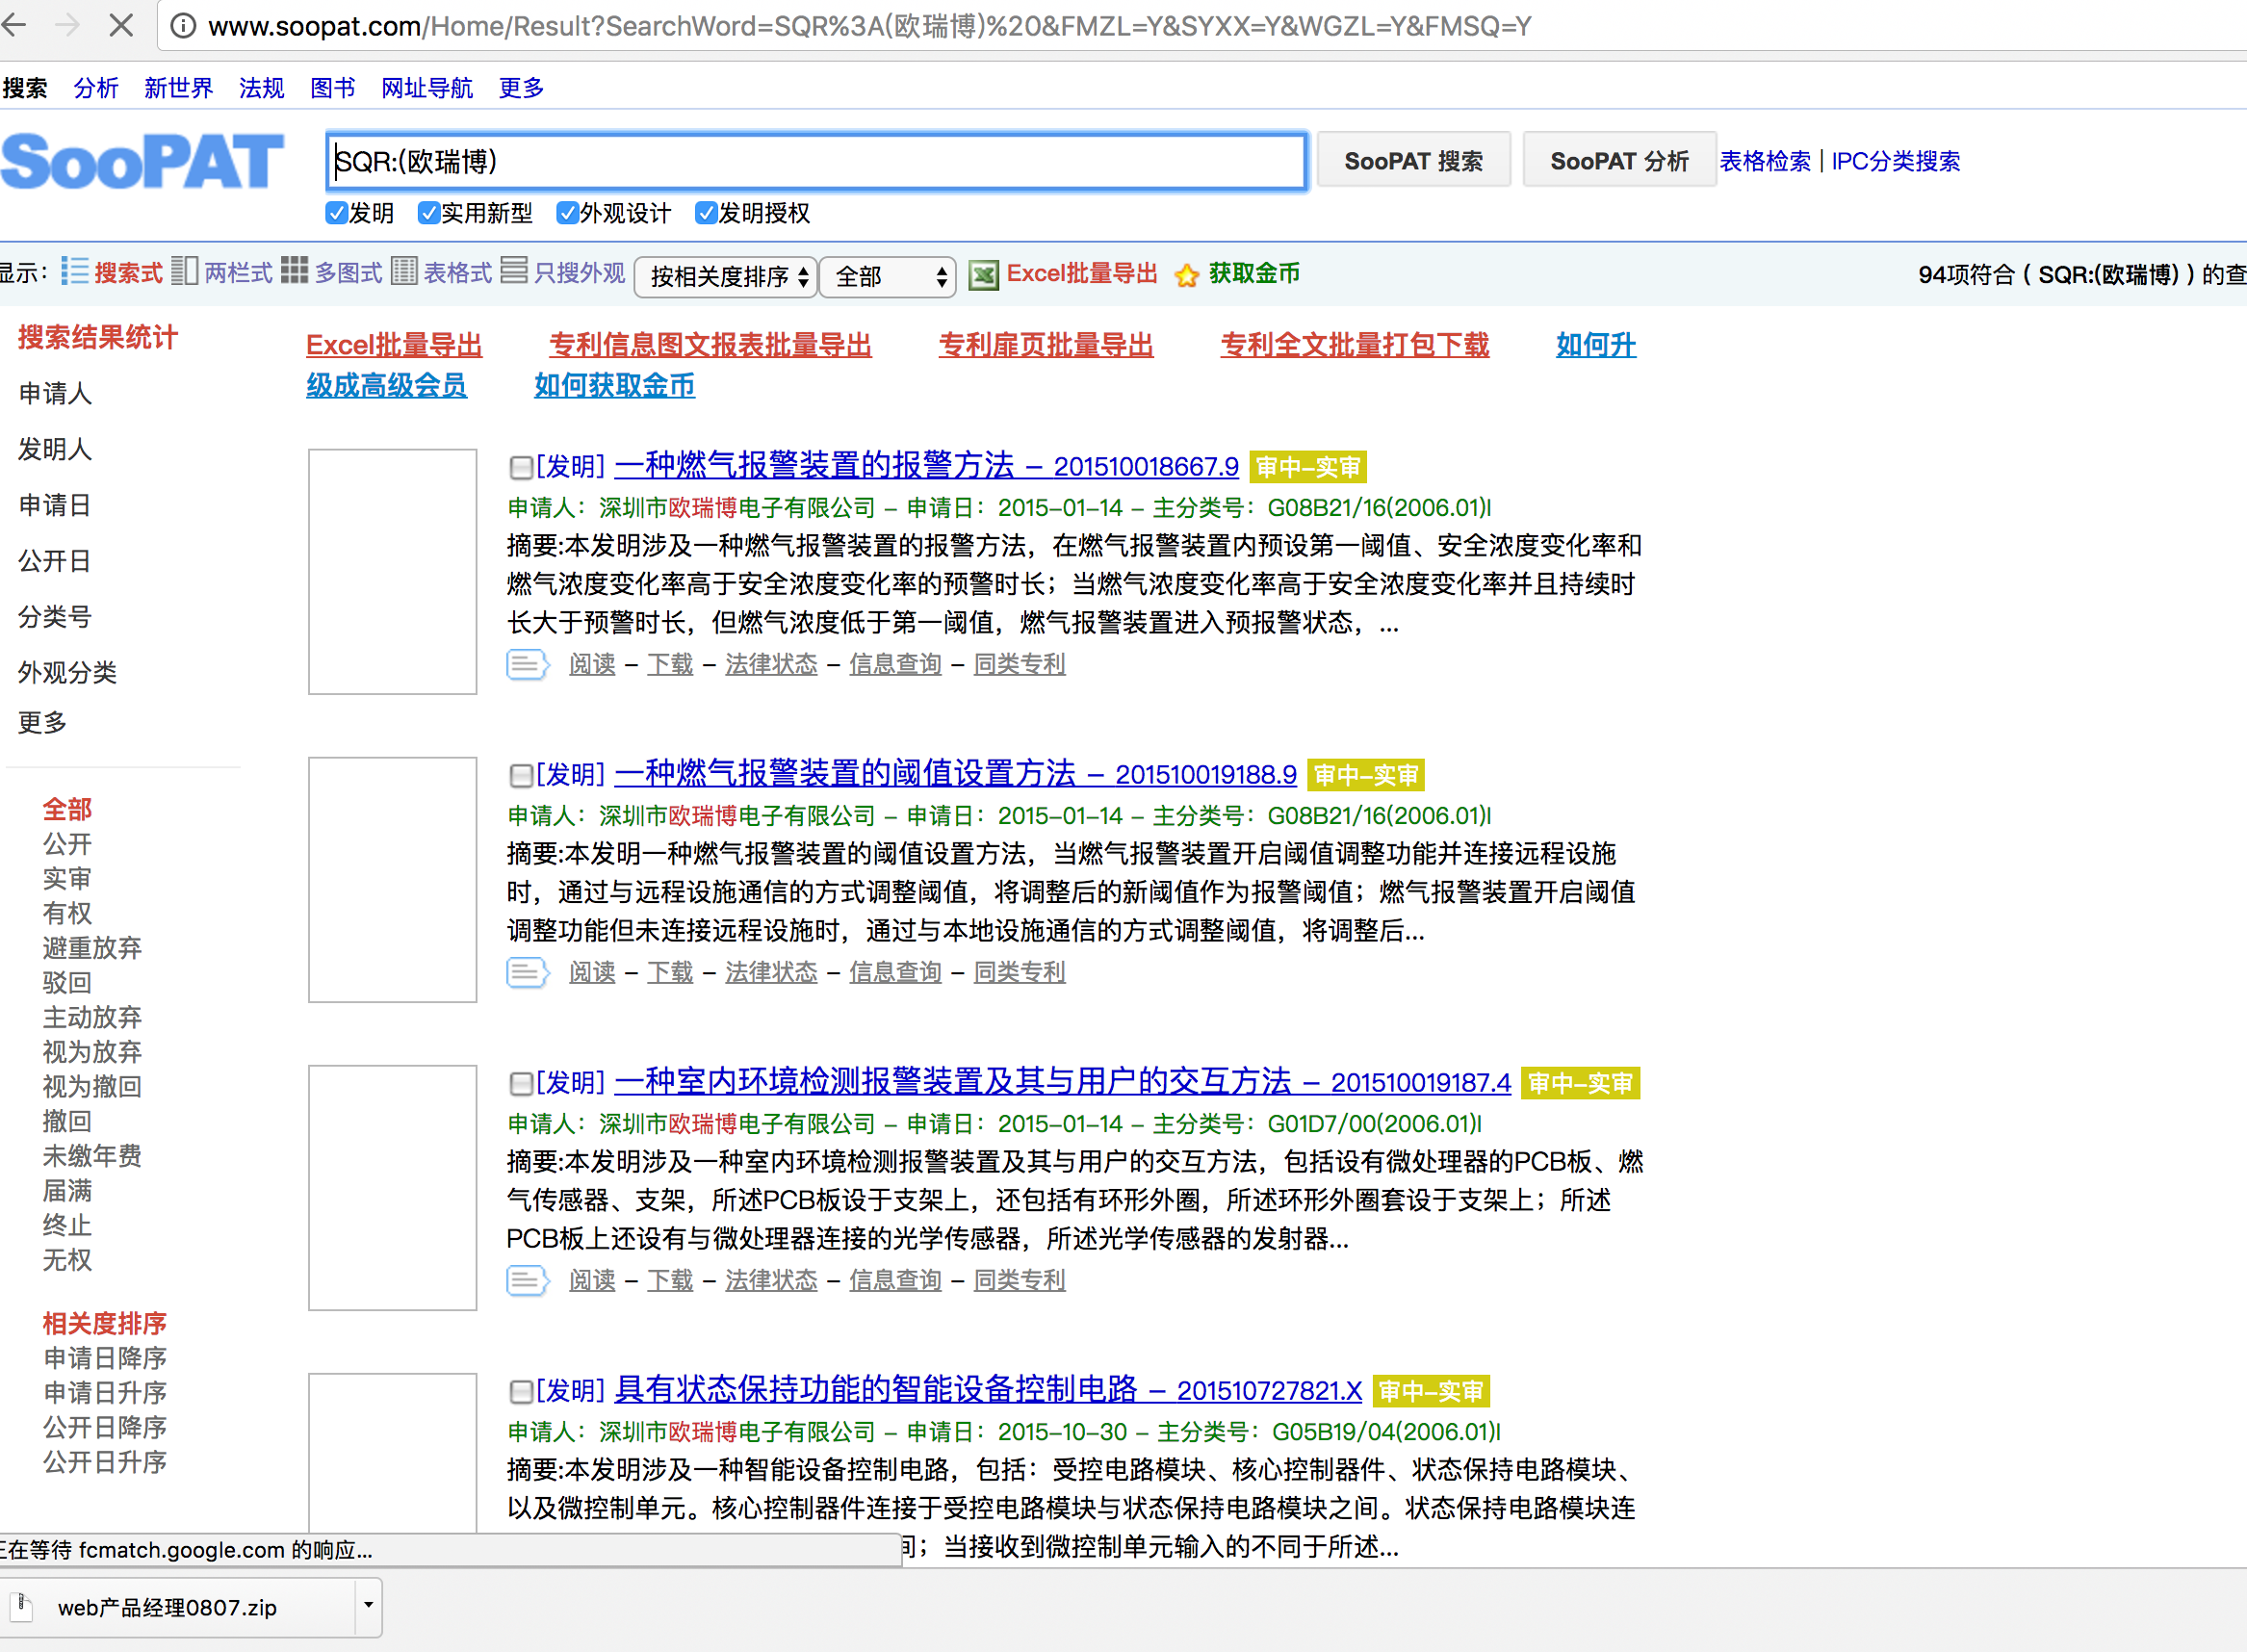Click read icon under patent 201510018667.9
The height and width of the screenshot is (1652, 2247).
tap(527, 664)
